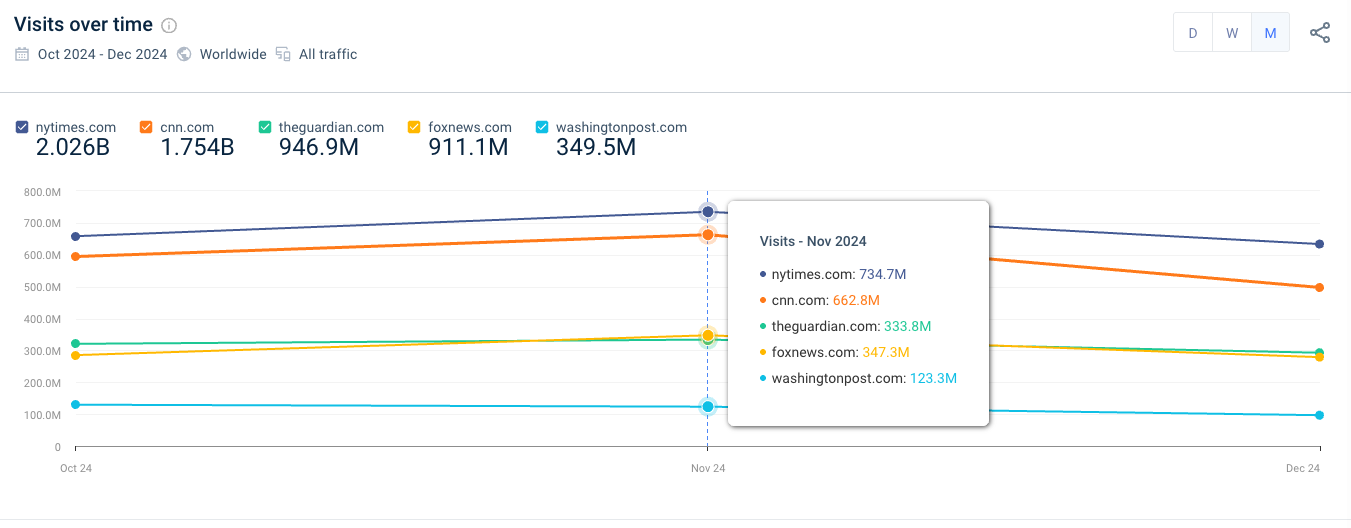Switch to weekly granularity W

point(1232,33)
